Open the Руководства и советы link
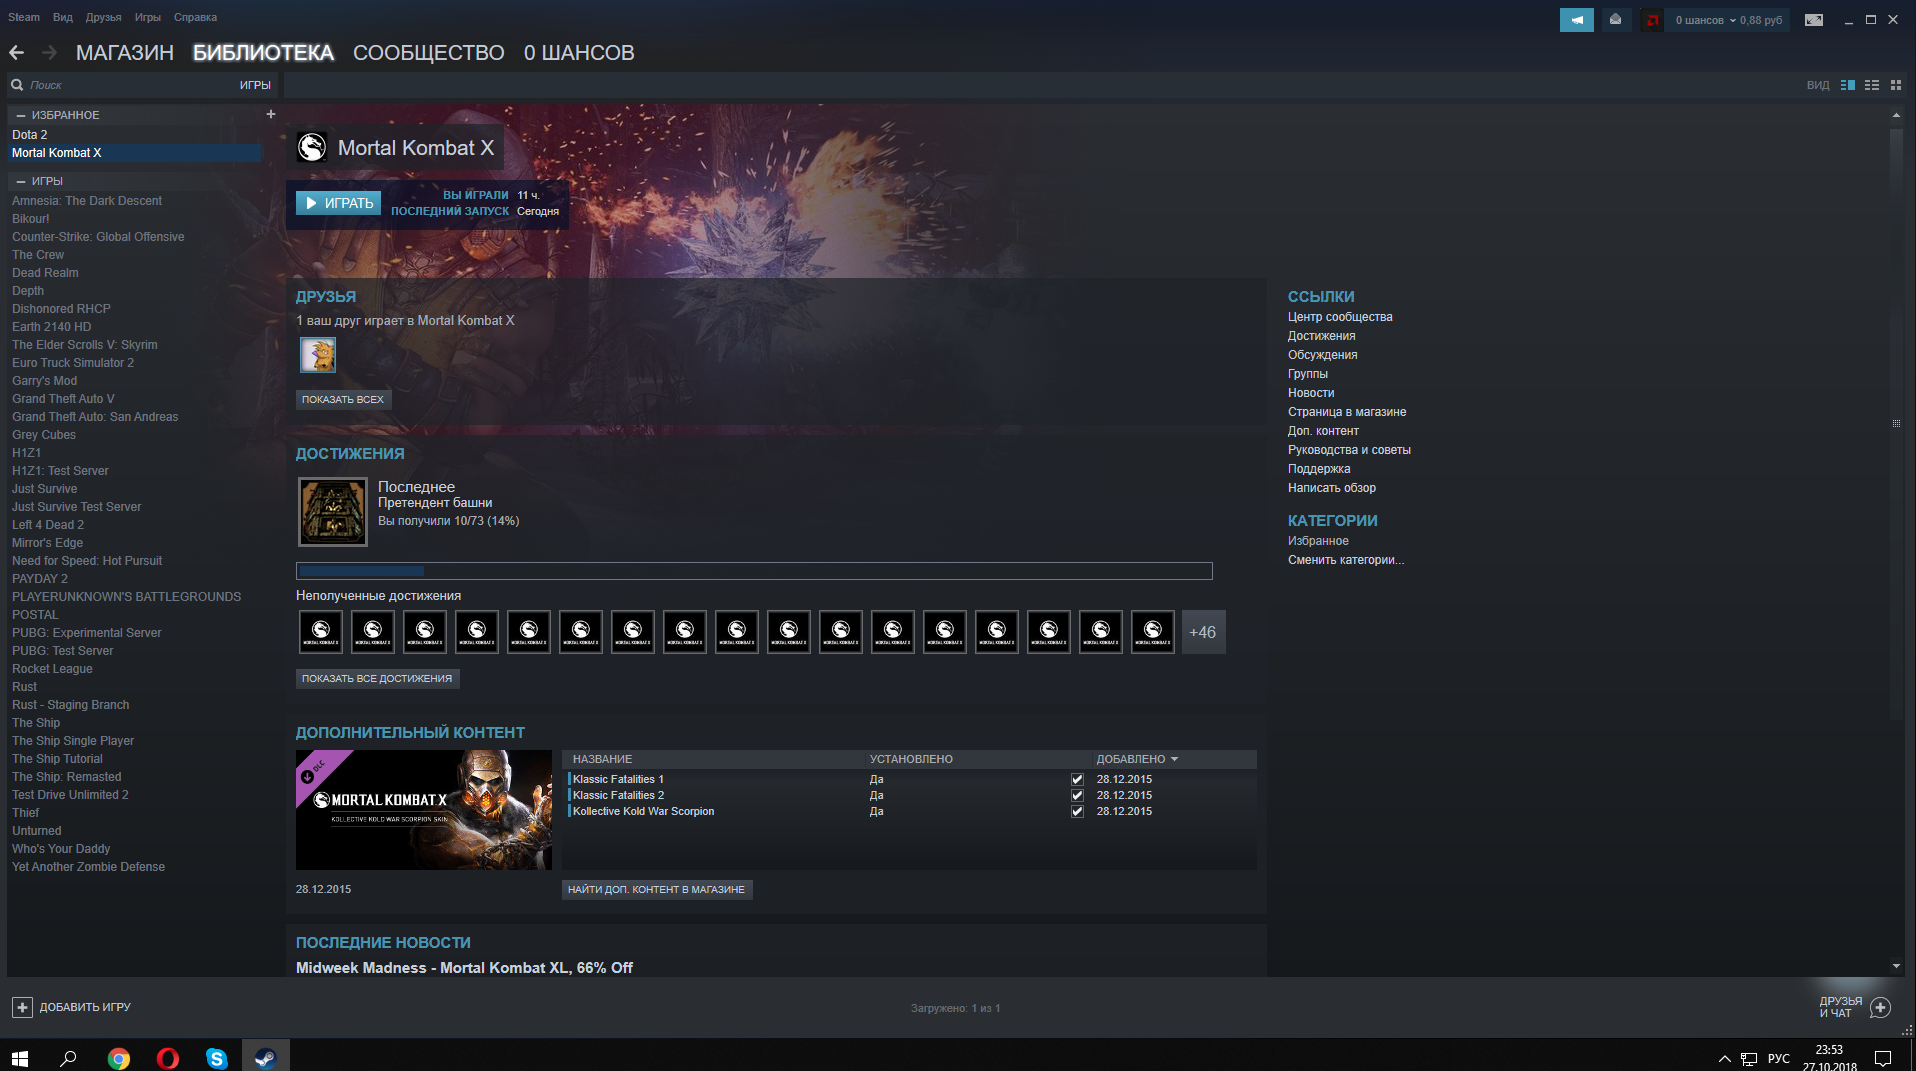 1349,450
